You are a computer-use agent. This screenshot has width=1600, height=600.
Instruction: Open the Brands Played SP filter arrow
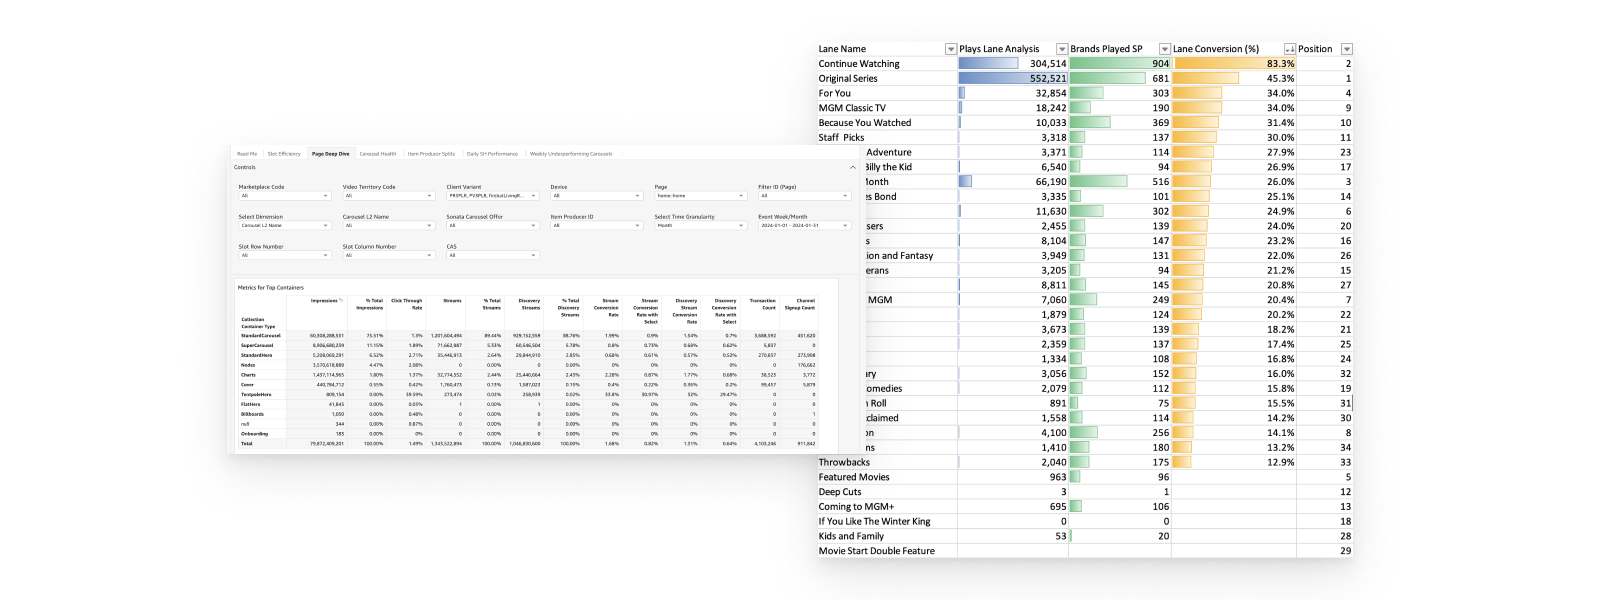coord(1164,49)
